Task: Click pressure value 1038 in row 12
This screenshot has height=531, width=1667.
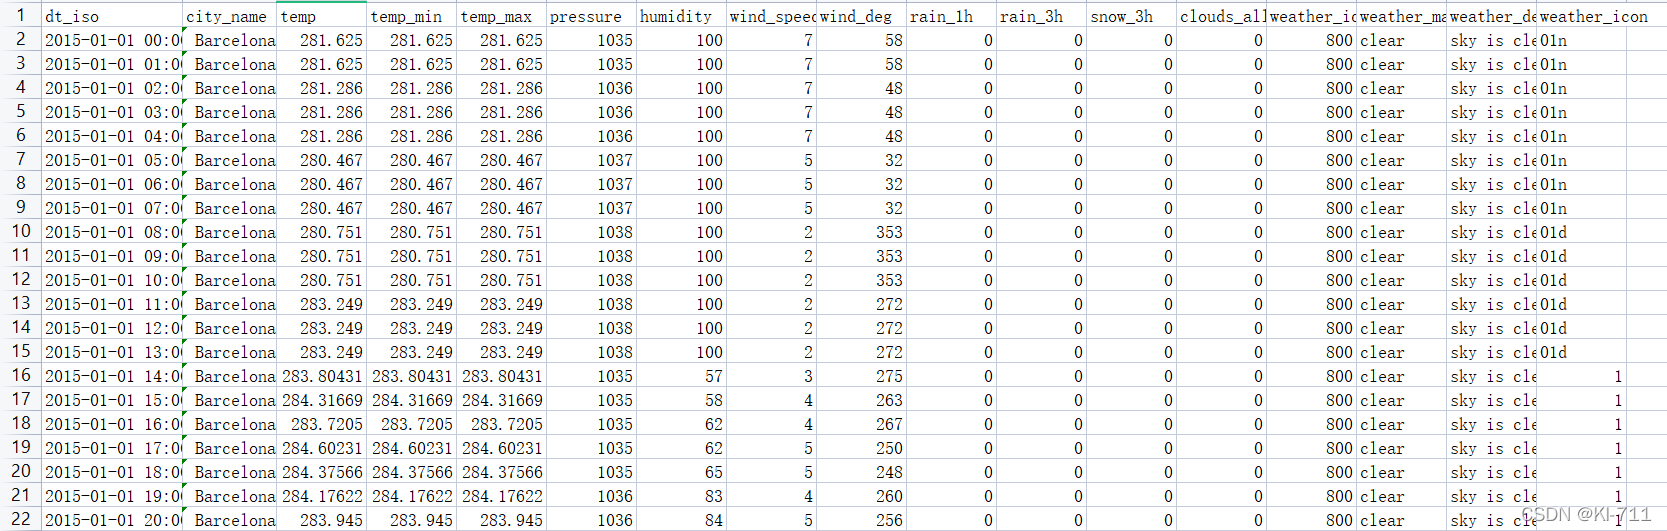Action: pos(591,280)
